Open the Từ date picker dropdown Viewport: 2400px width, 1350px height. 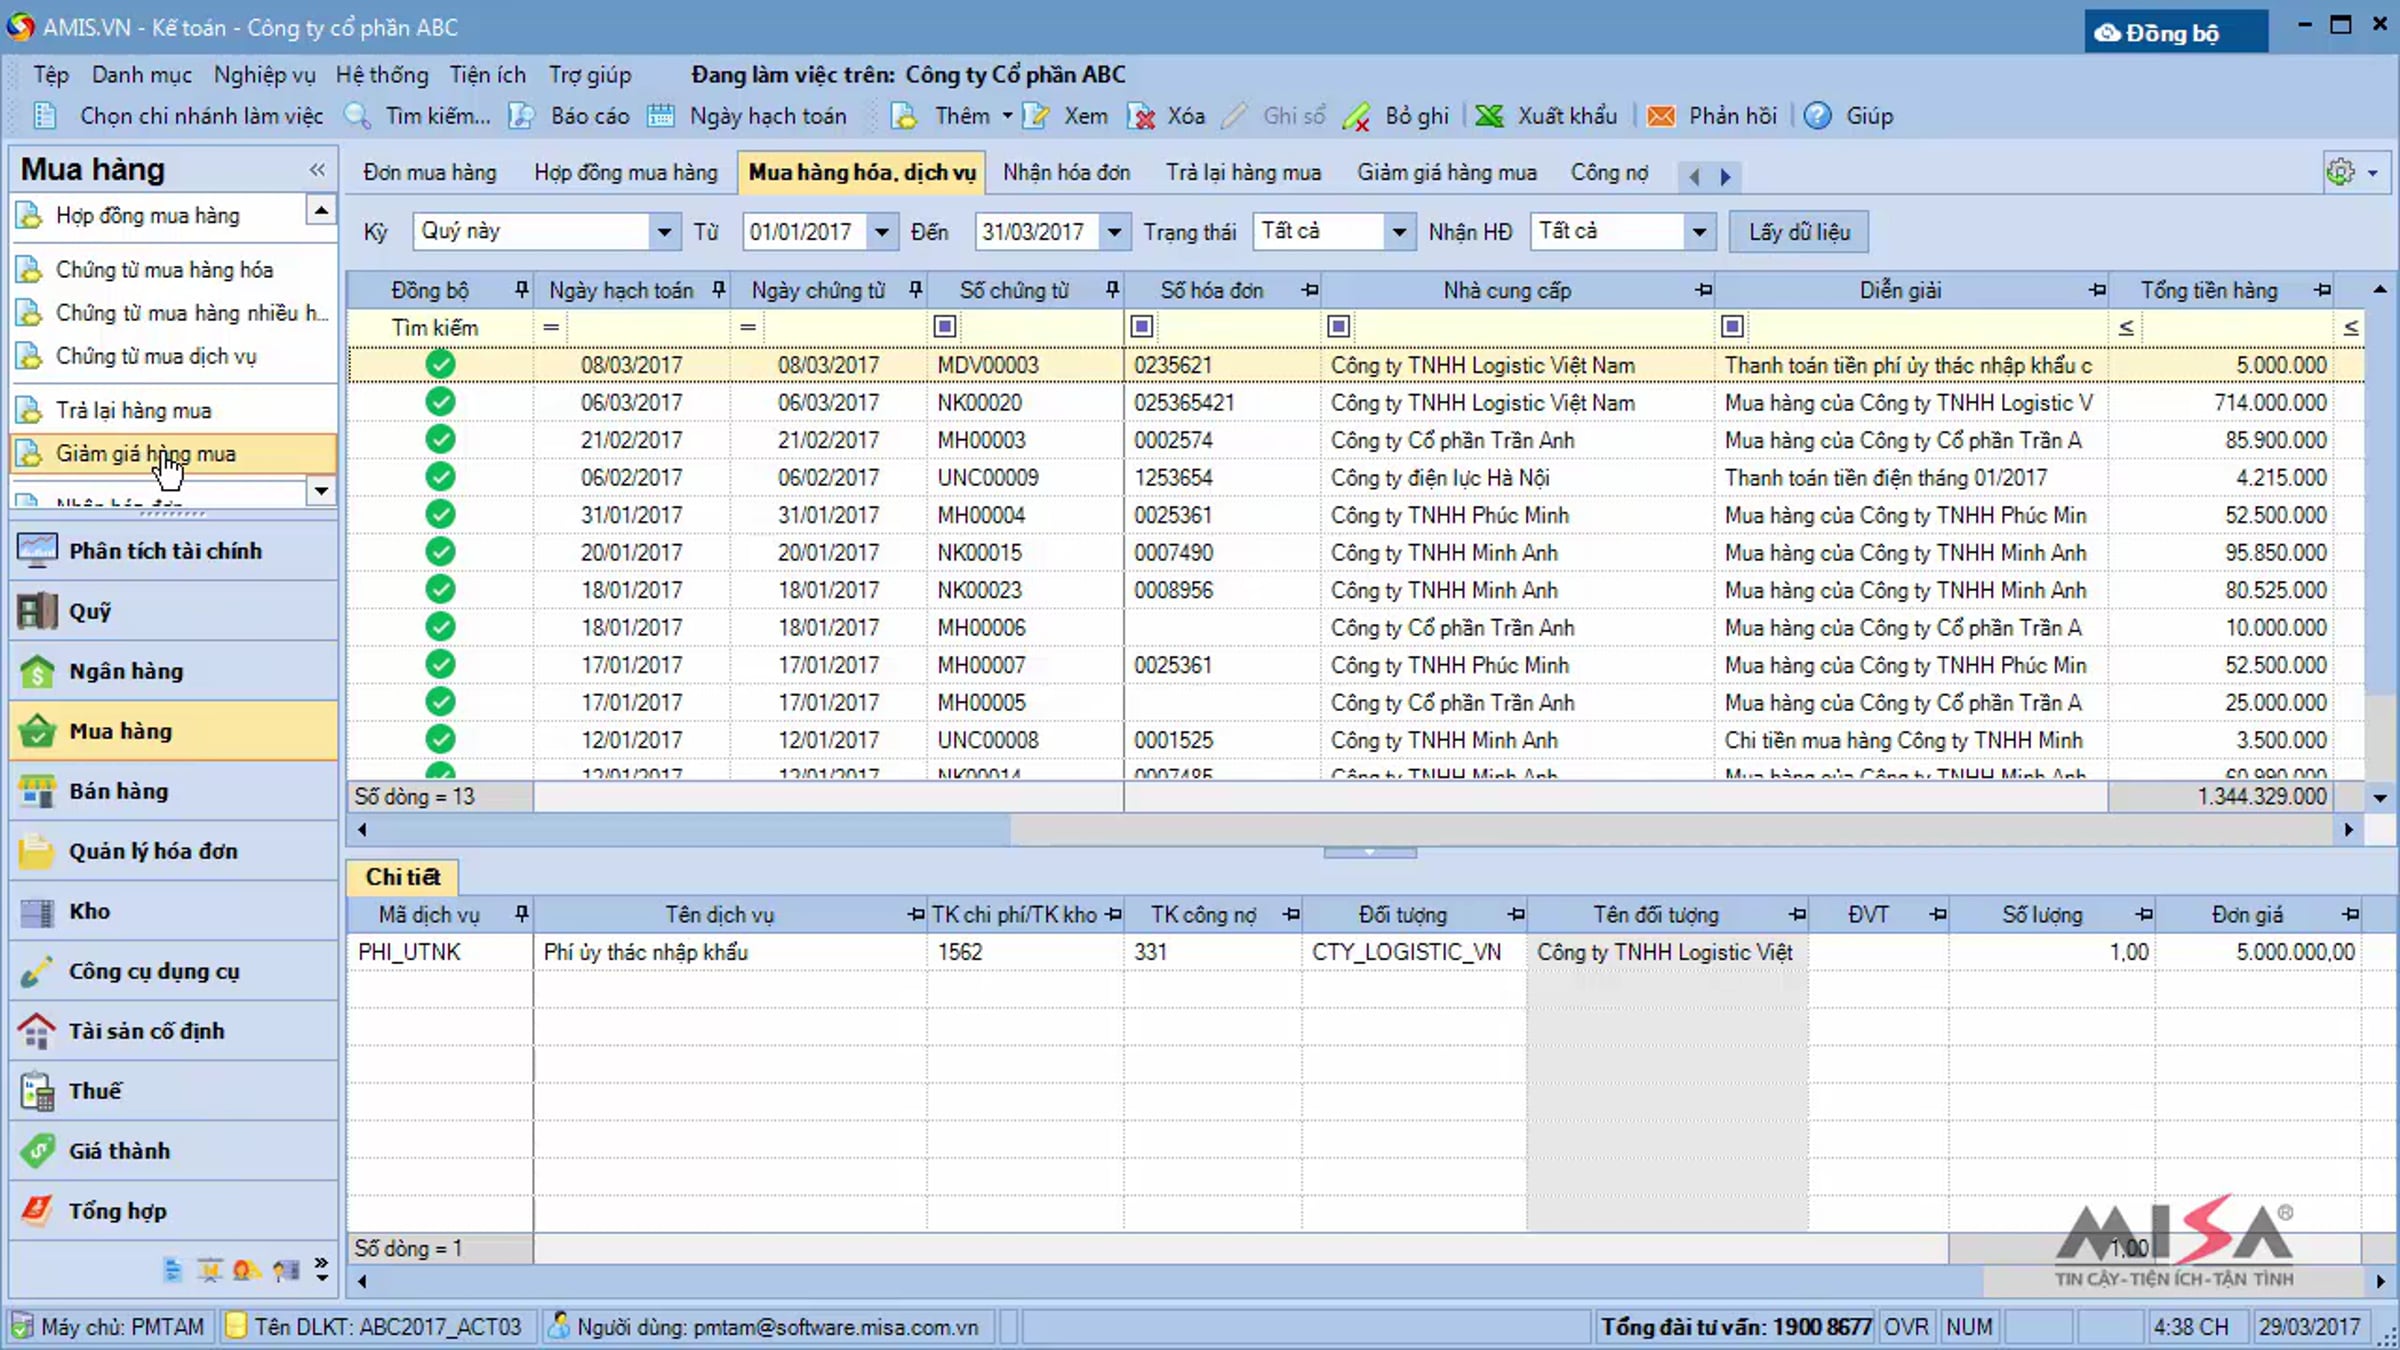(881, 232)
